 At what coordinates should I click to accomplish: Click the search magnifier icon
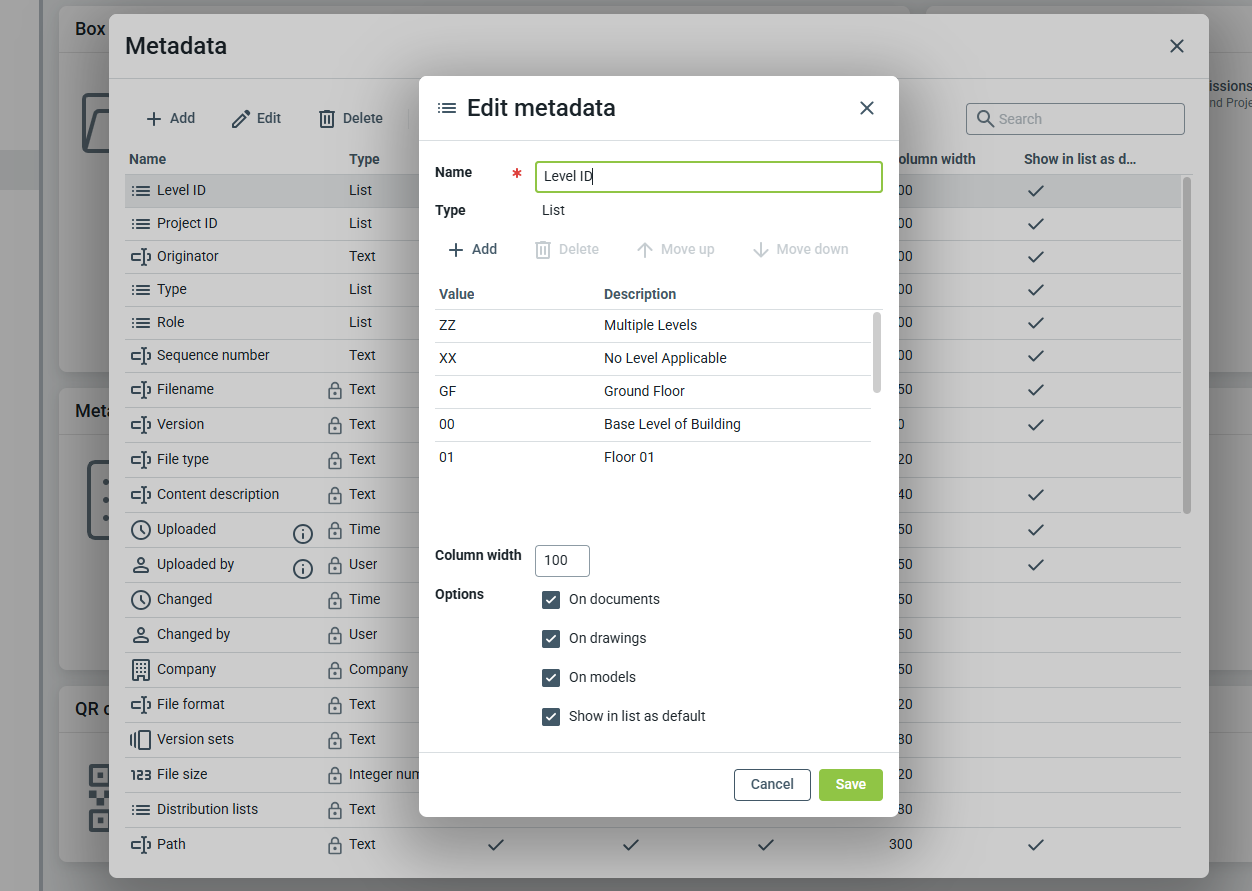pyautogui.click(x=985, y=119)
